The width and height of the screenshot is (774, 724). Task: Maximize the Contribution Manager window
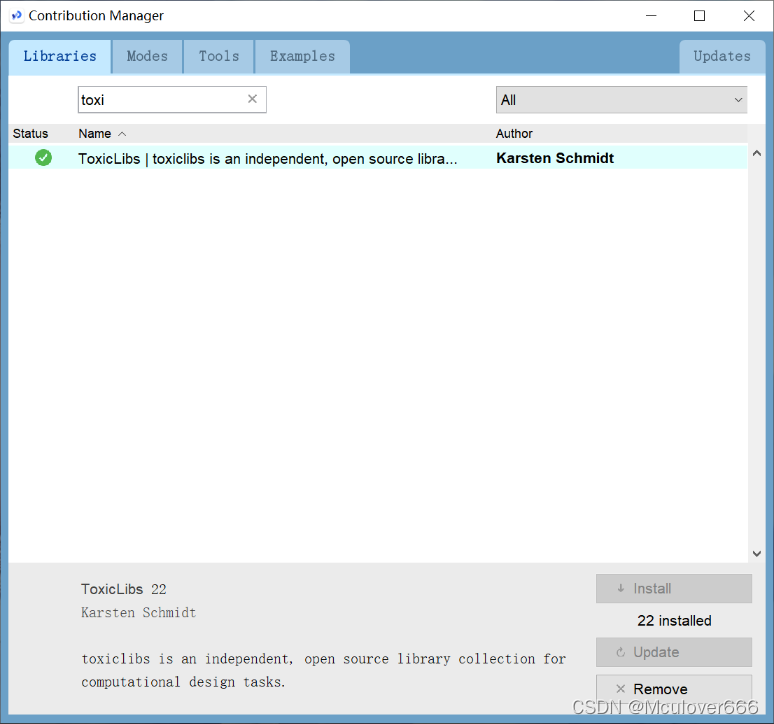[699, 16]
